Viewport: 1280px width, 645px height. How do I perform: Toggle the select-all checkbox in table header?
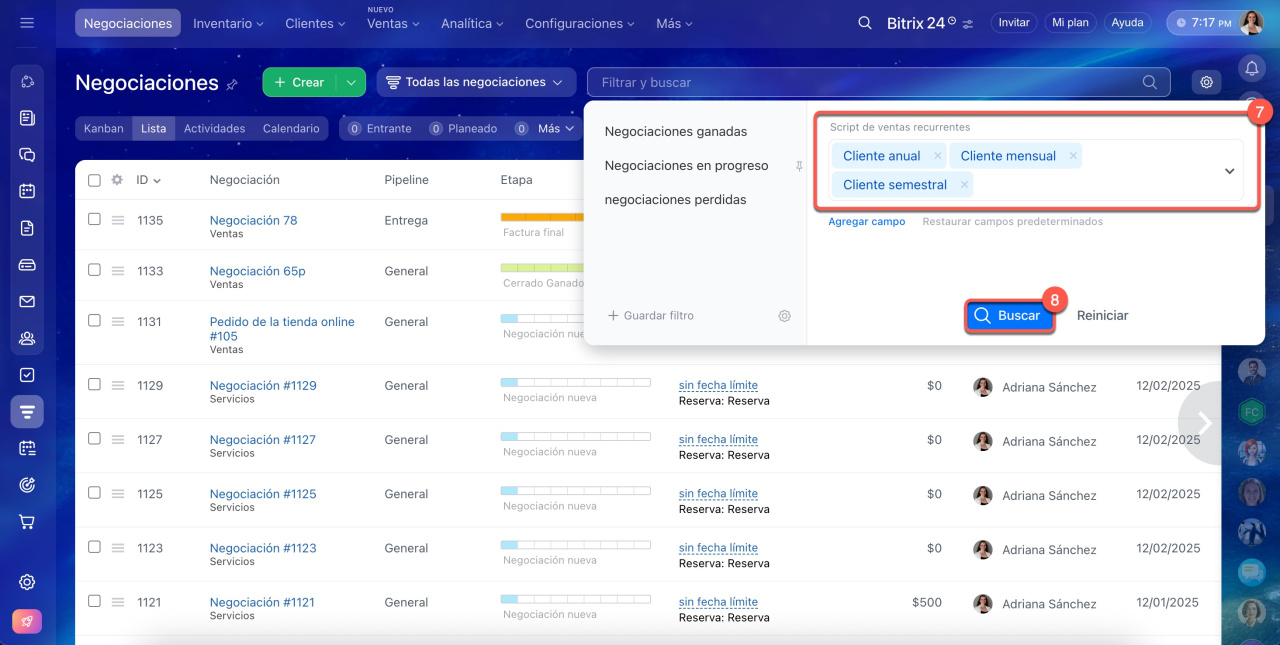(x=94, y=180)
